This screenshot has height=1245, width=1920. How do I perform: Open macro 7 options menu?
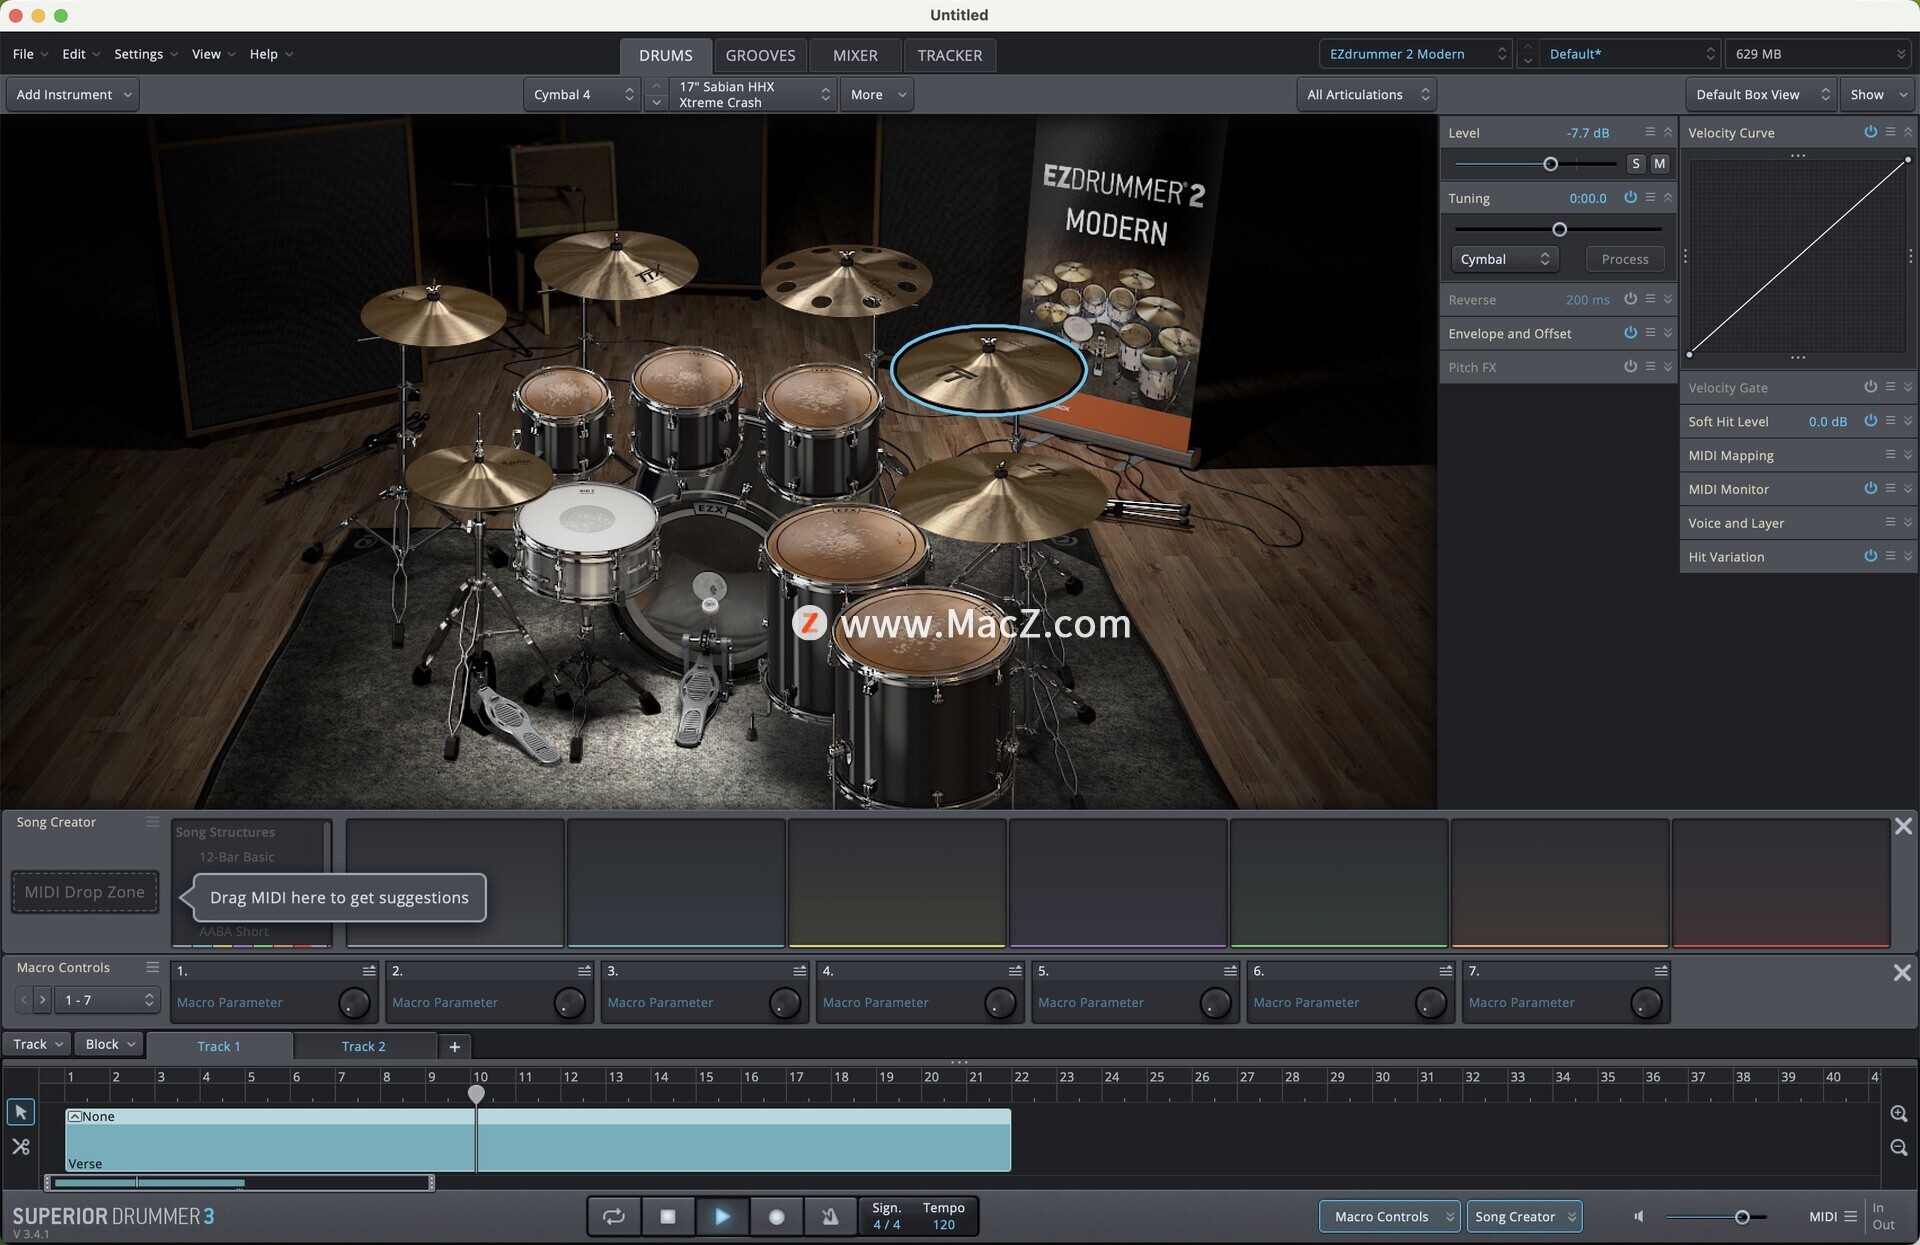click(1661, 971)
